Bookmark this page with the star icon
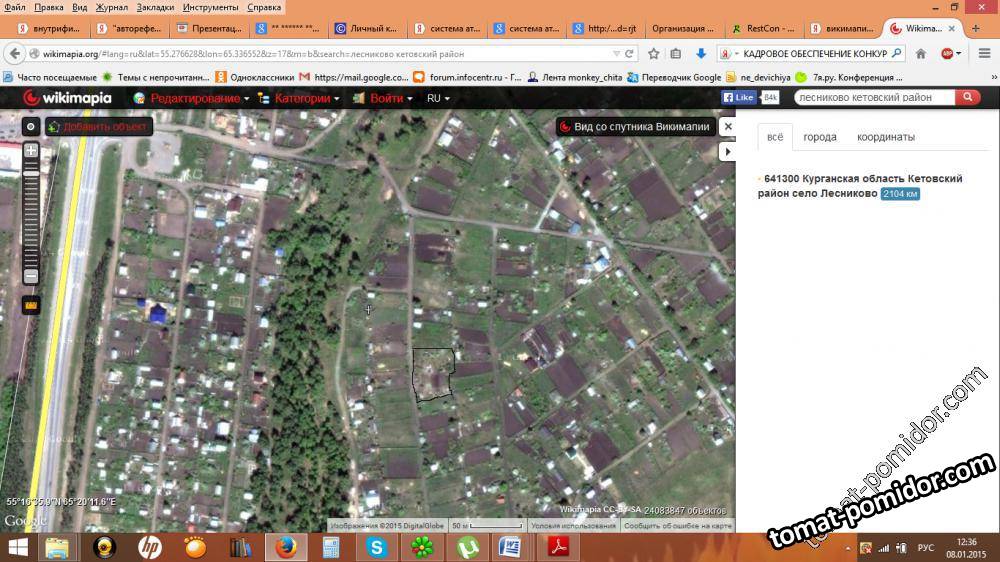This screenshot has height=562, width=1000. point(654,54)
